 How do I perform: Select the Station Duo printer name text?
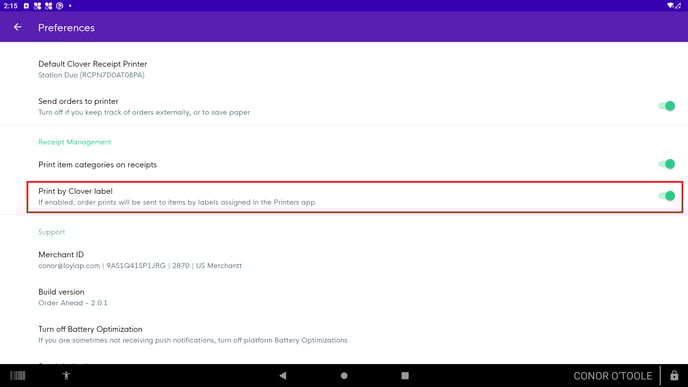click(91, 75)
